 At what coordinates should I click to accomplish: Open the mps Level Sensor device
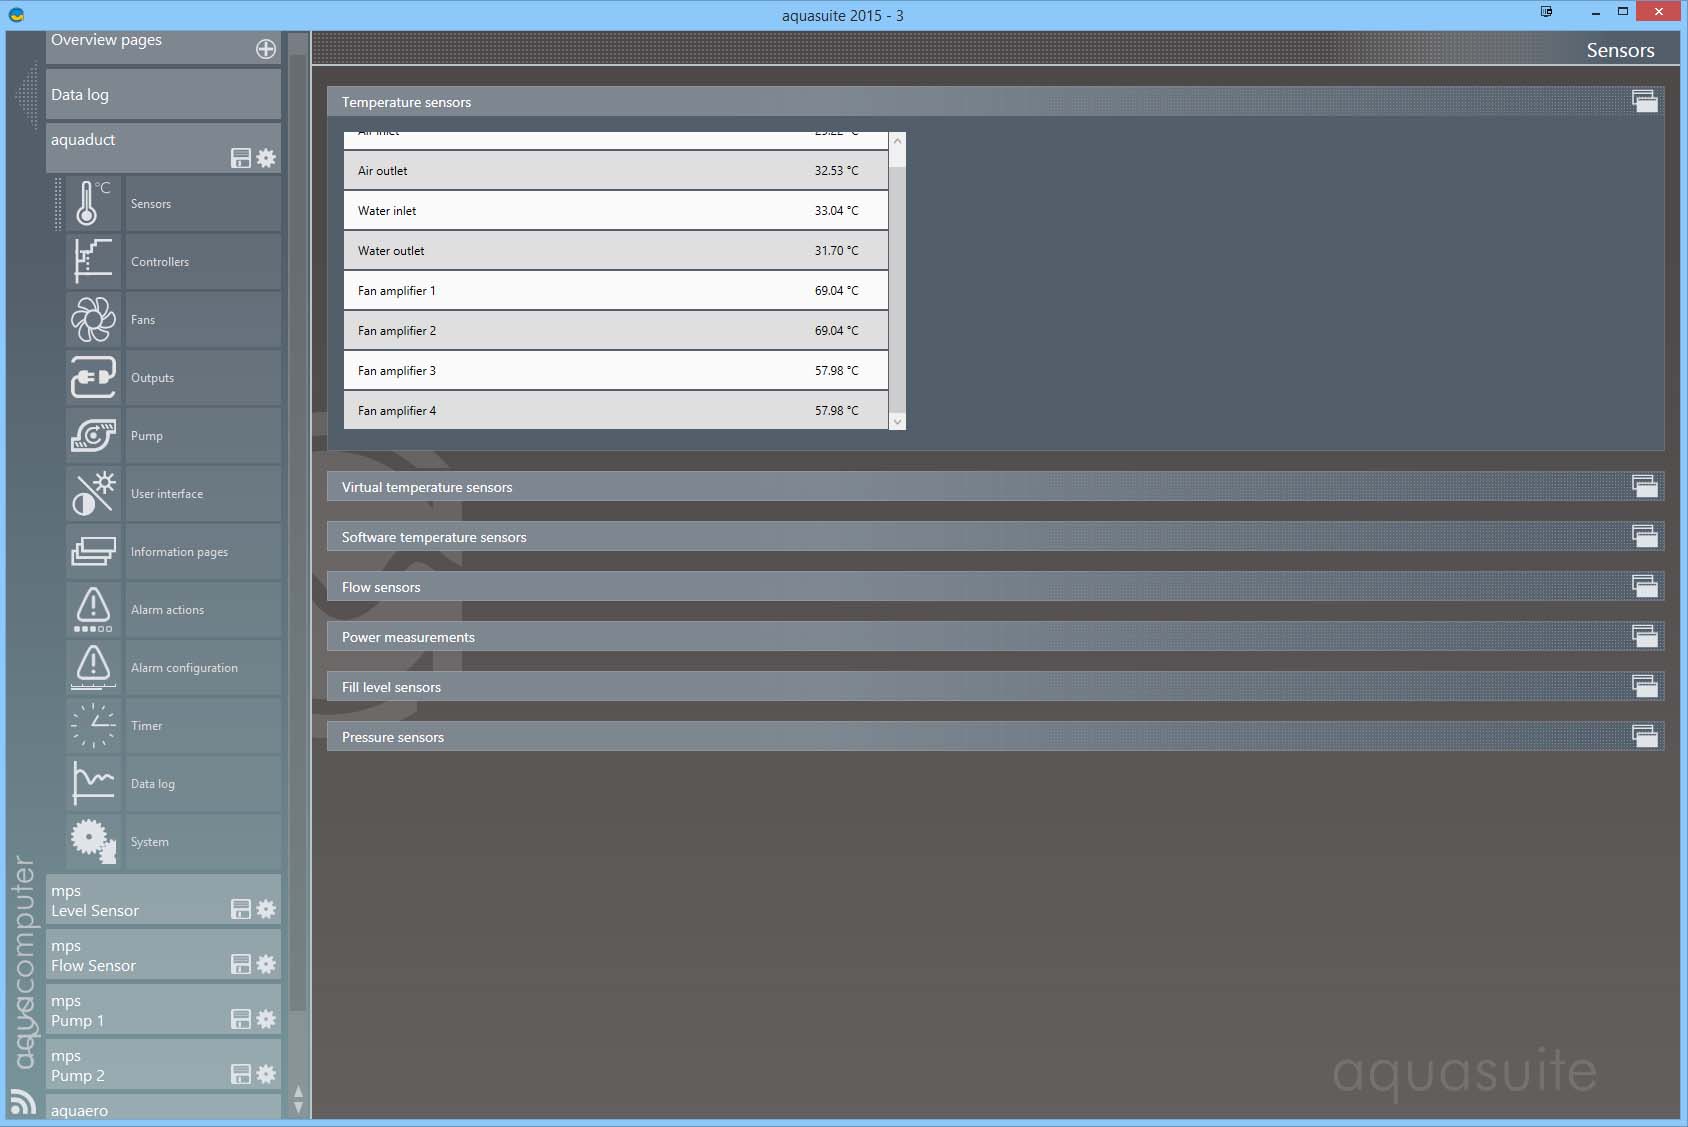click(x=163, y=900)
